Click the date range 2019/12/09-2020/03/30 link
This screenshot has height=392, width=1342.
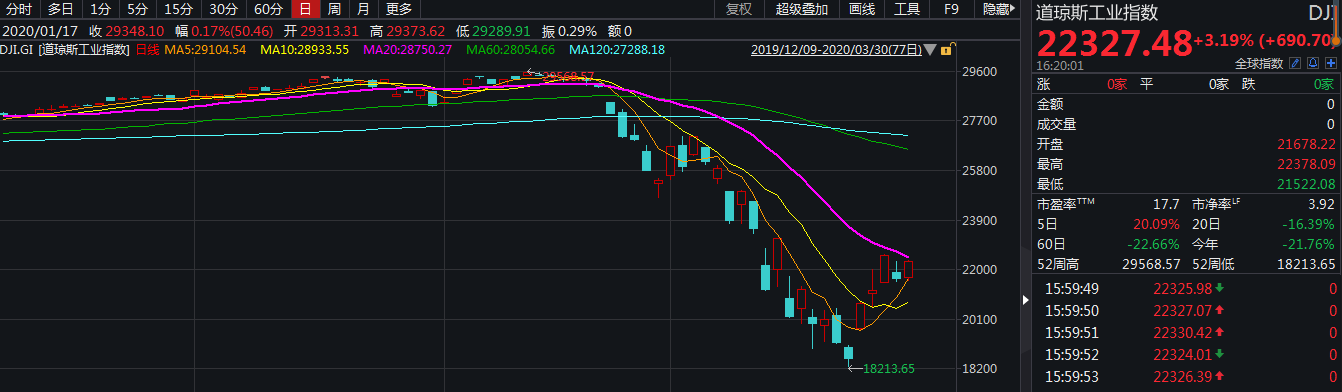[836, 49]
